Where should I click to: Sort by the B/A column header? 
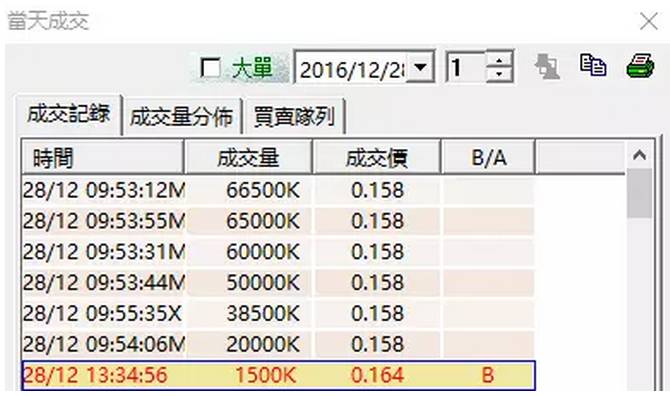pos(488,157)
